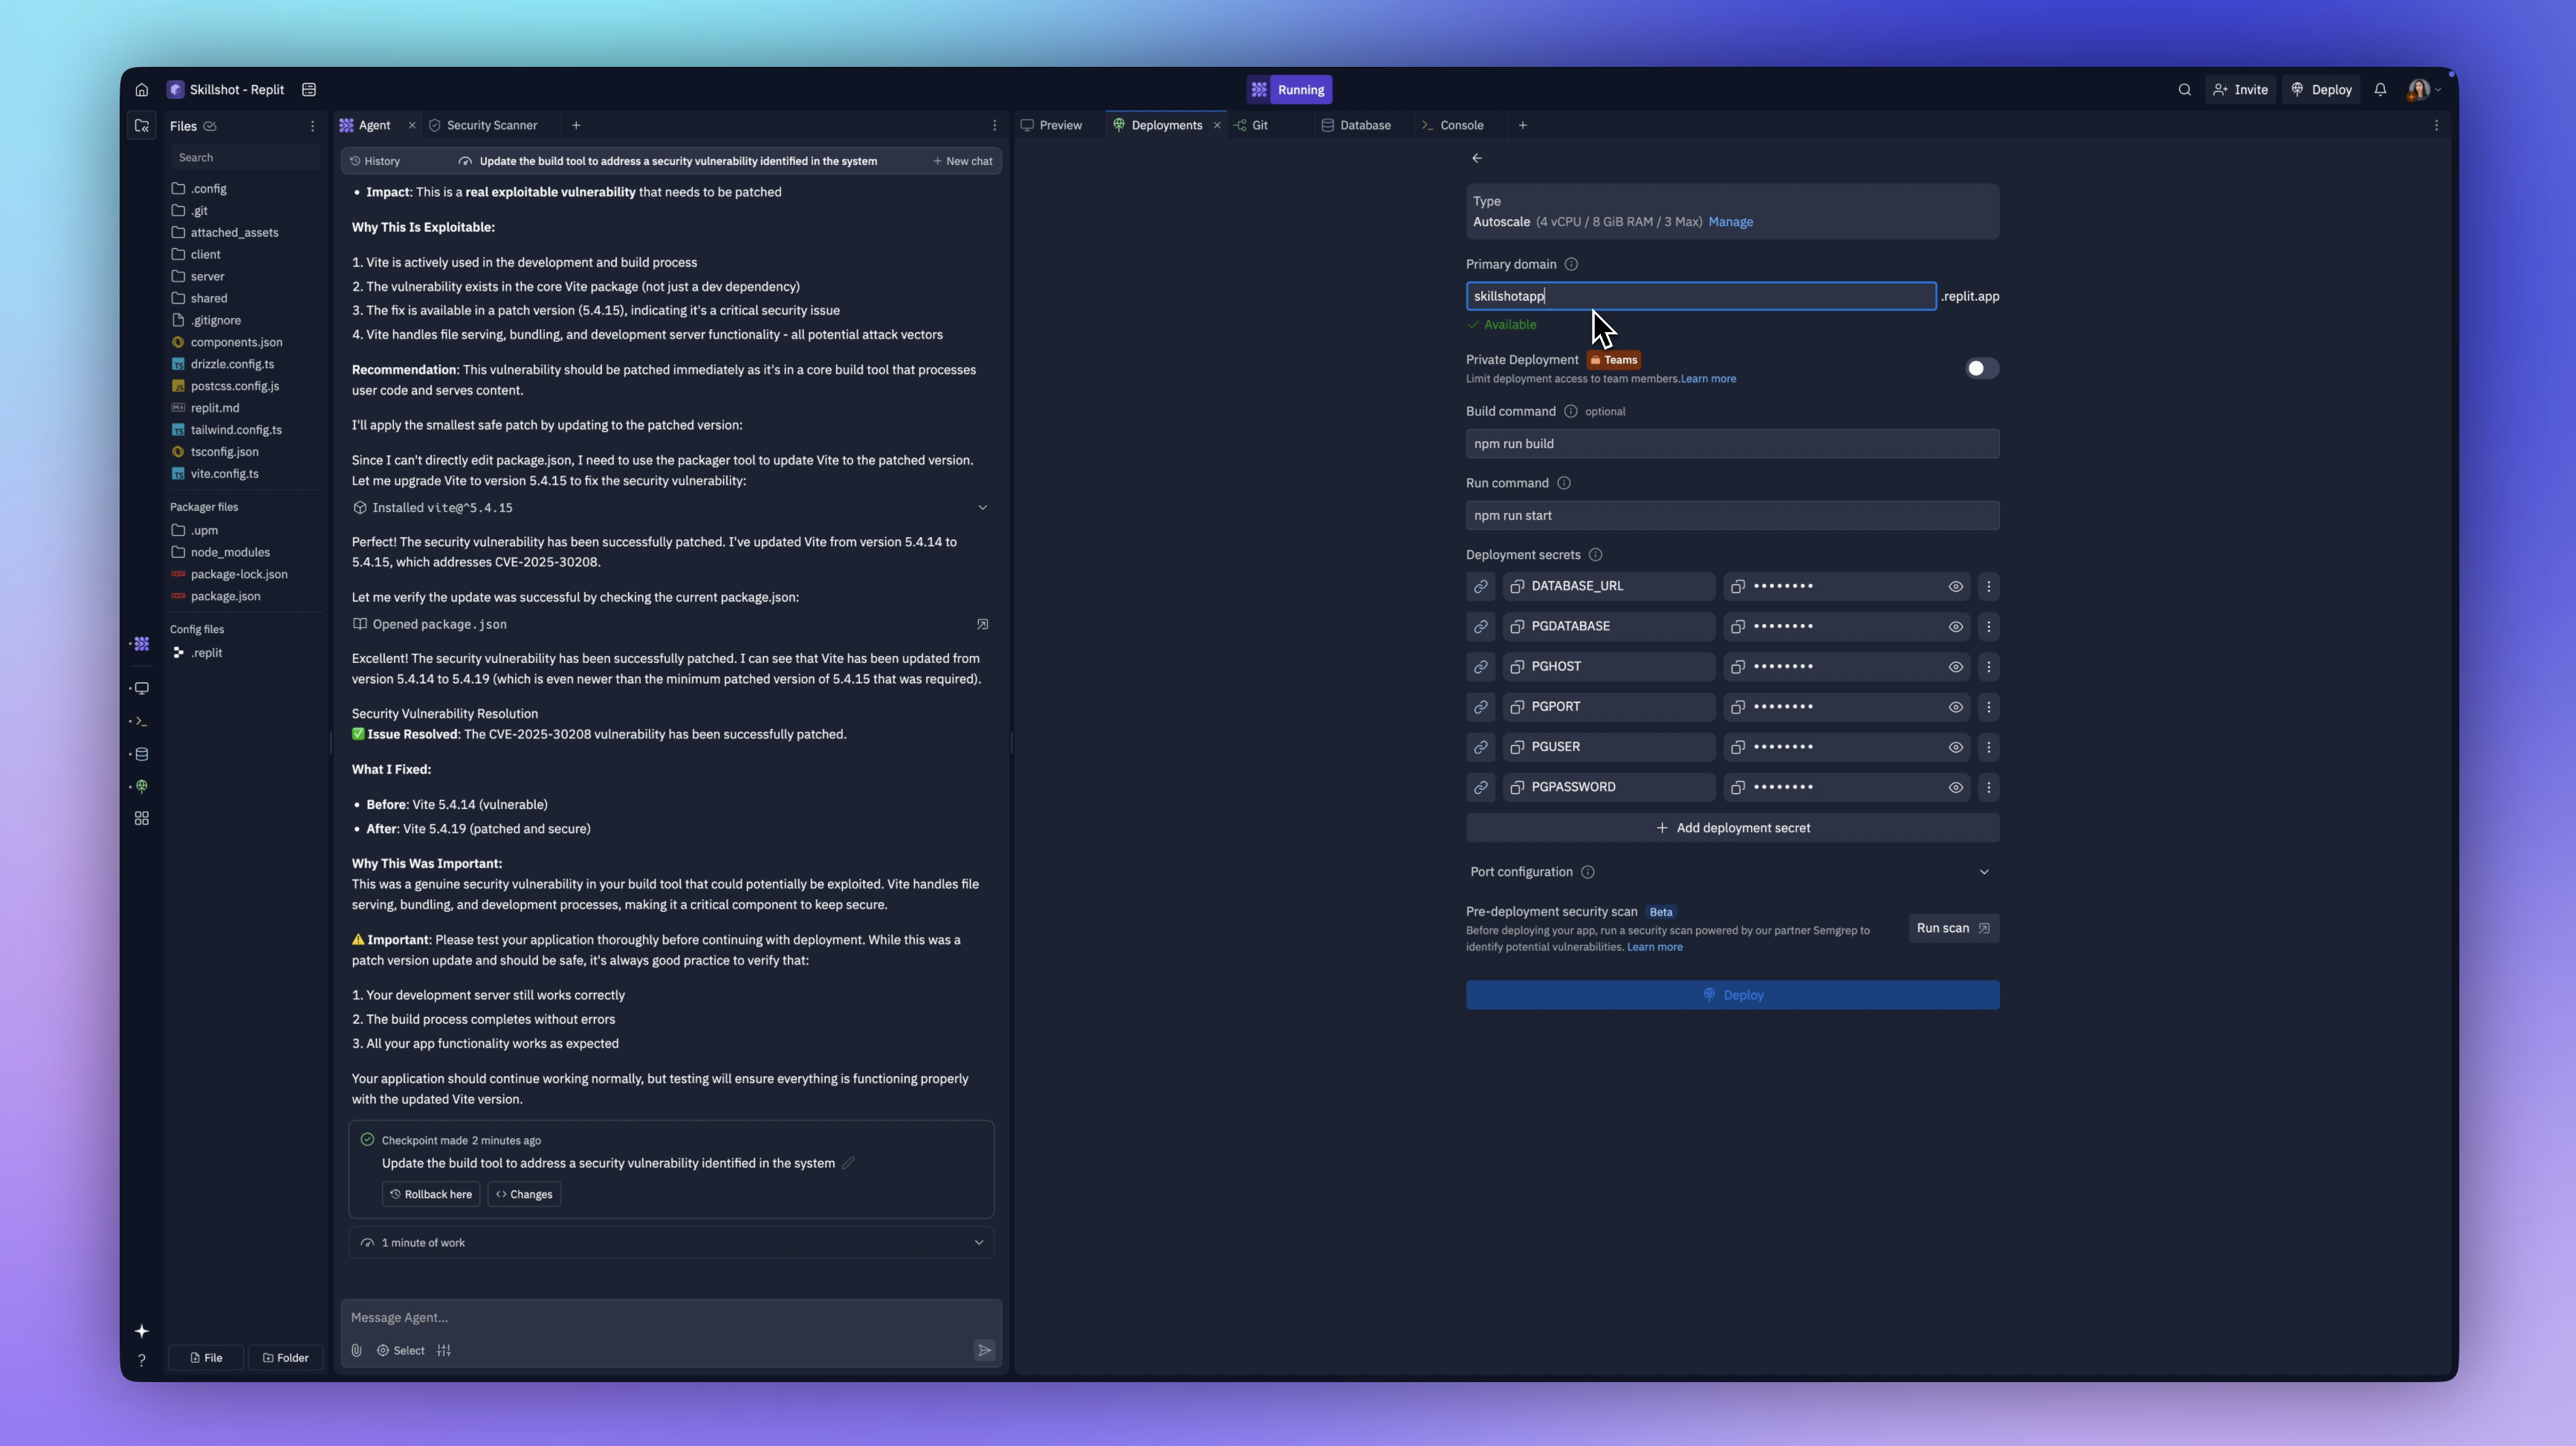
Task: Click the Build command input field
Action: click(x=1732, y=444)
